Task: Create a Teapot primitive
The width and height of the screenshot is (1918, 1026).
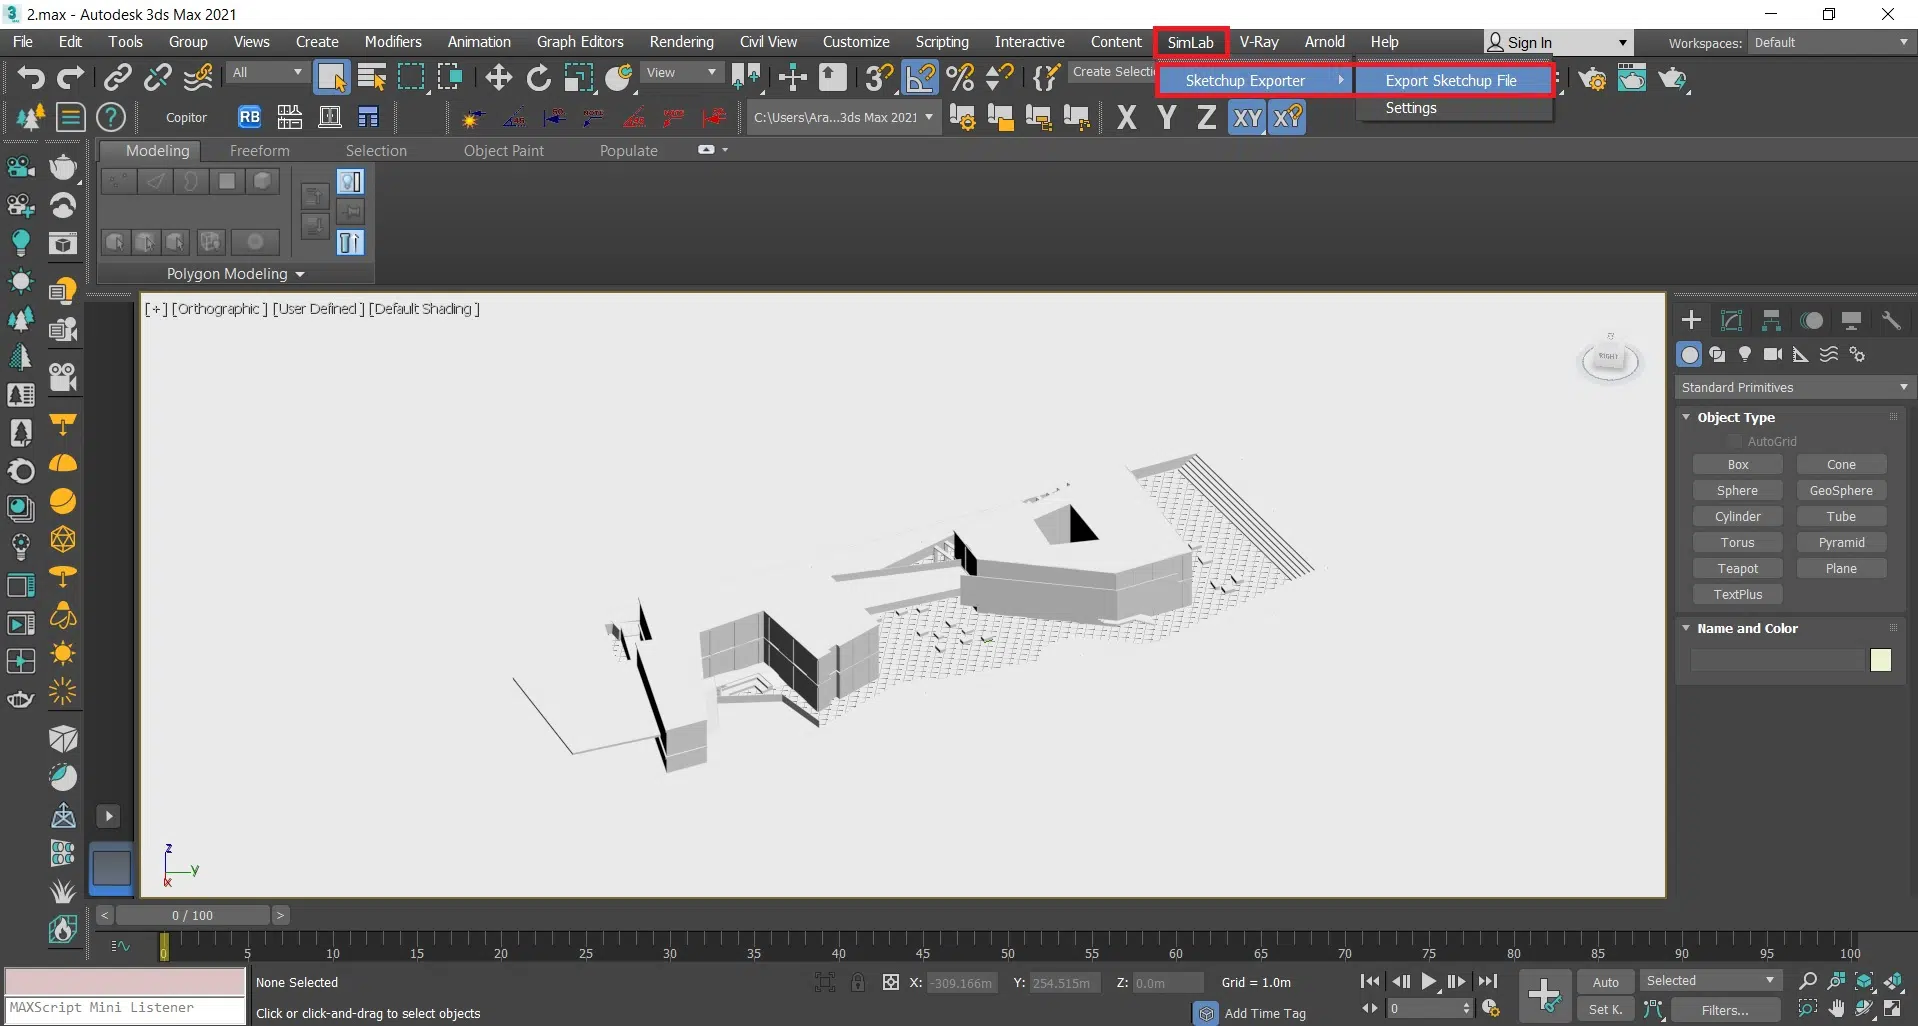Action: [1737, 568]
